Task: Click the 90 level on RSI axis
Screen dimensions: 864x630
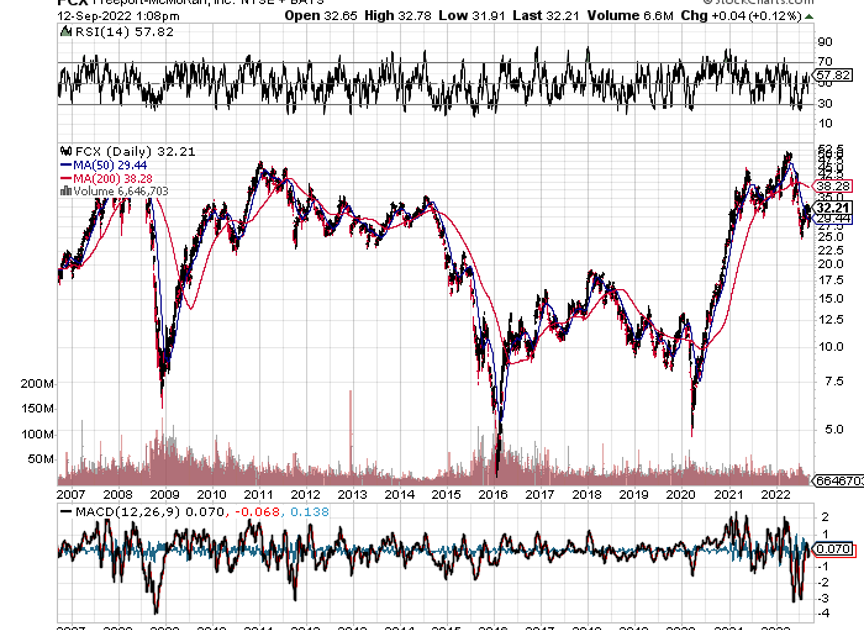Action: tap(825, 42)
